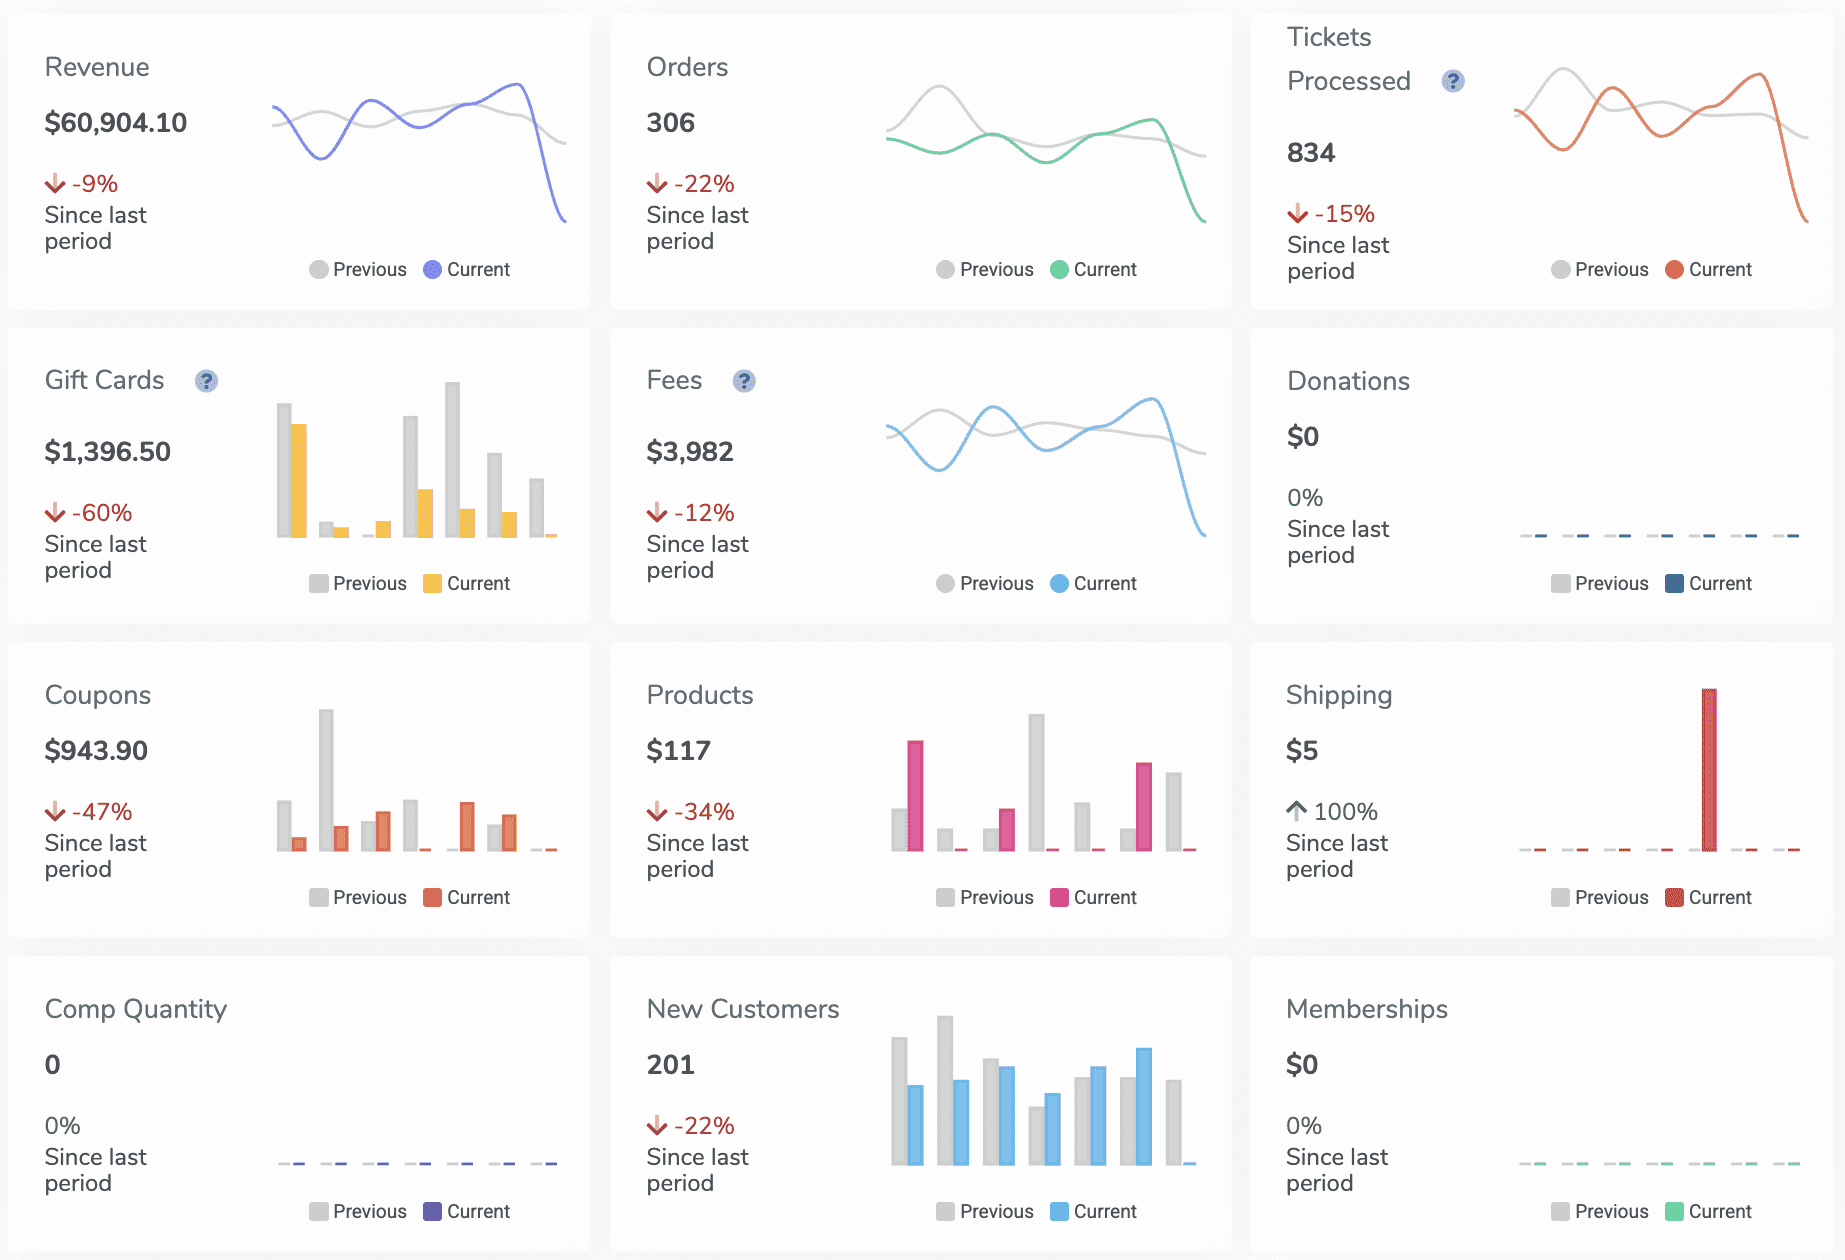Toggle Current series in Products legend

(x=1094, y=898)
